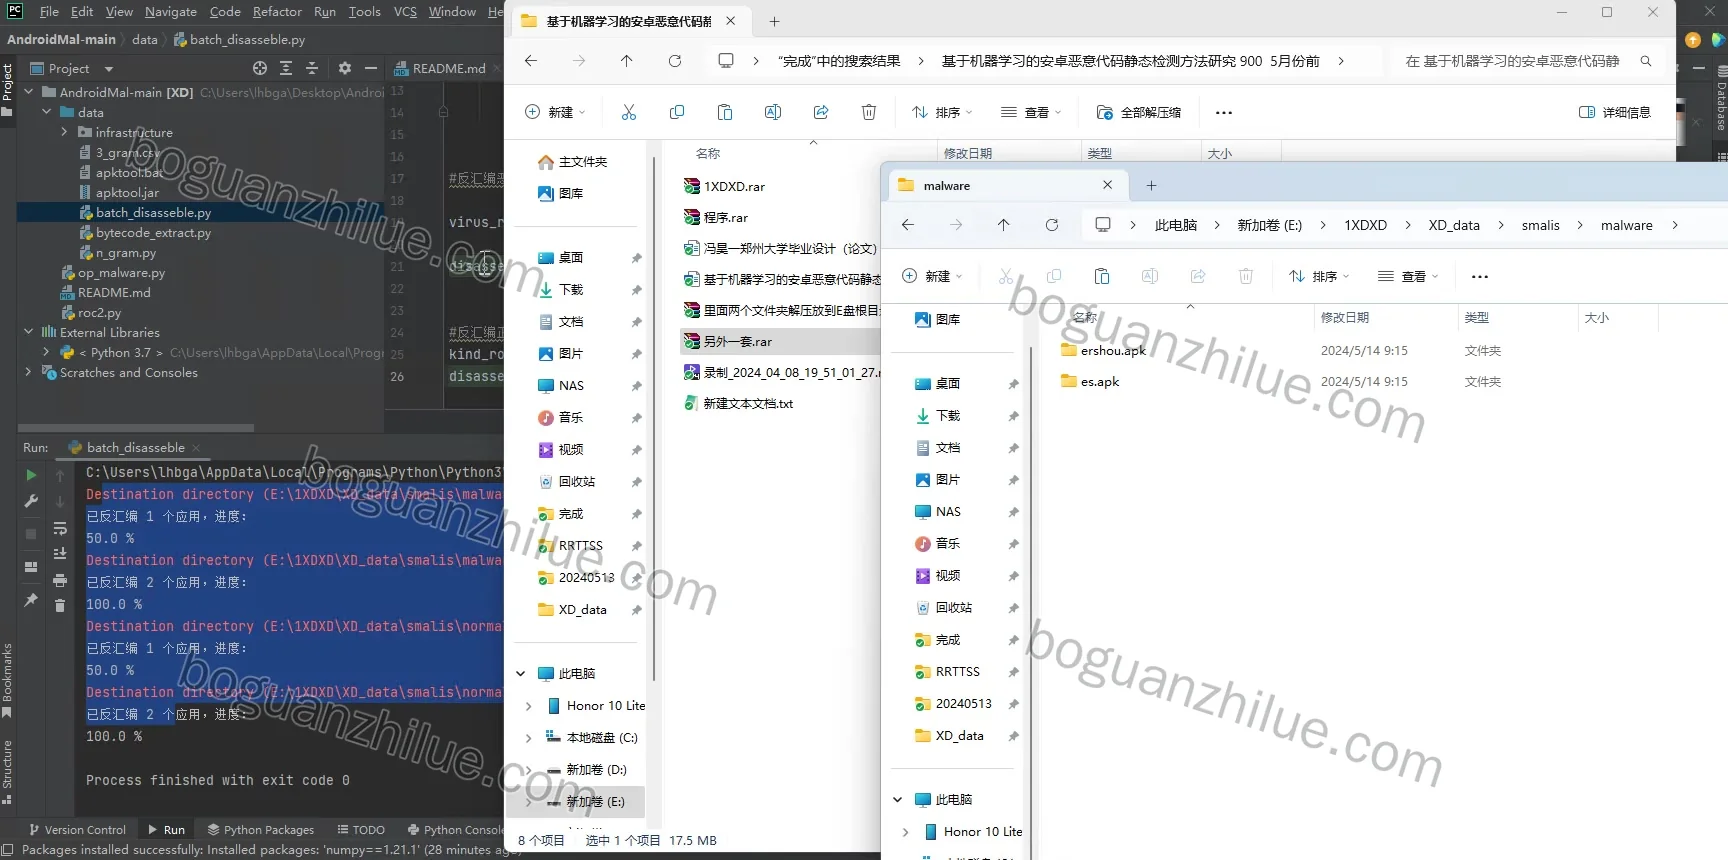Open the VCS menu in PyCharm
1728x860 pixels.
[405, 12]
